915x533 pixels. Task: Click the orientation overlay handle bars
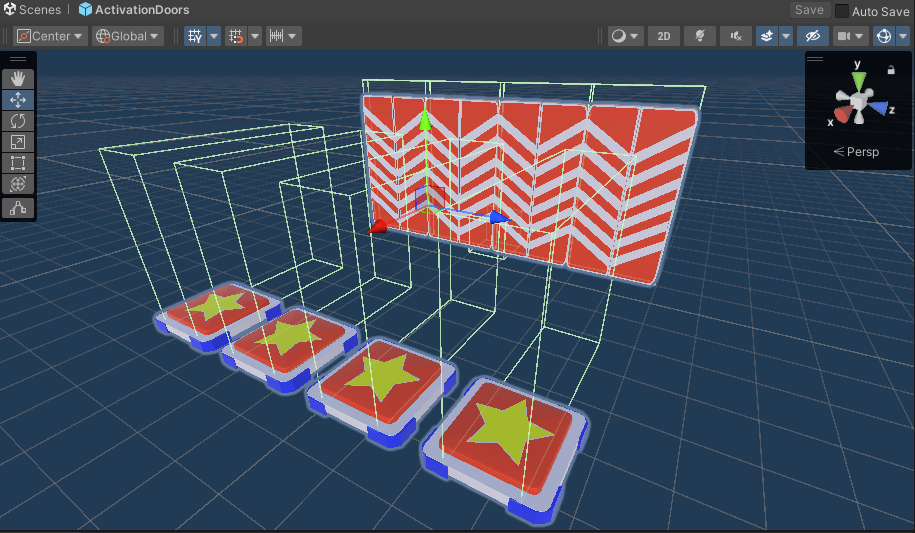point(815,58)
